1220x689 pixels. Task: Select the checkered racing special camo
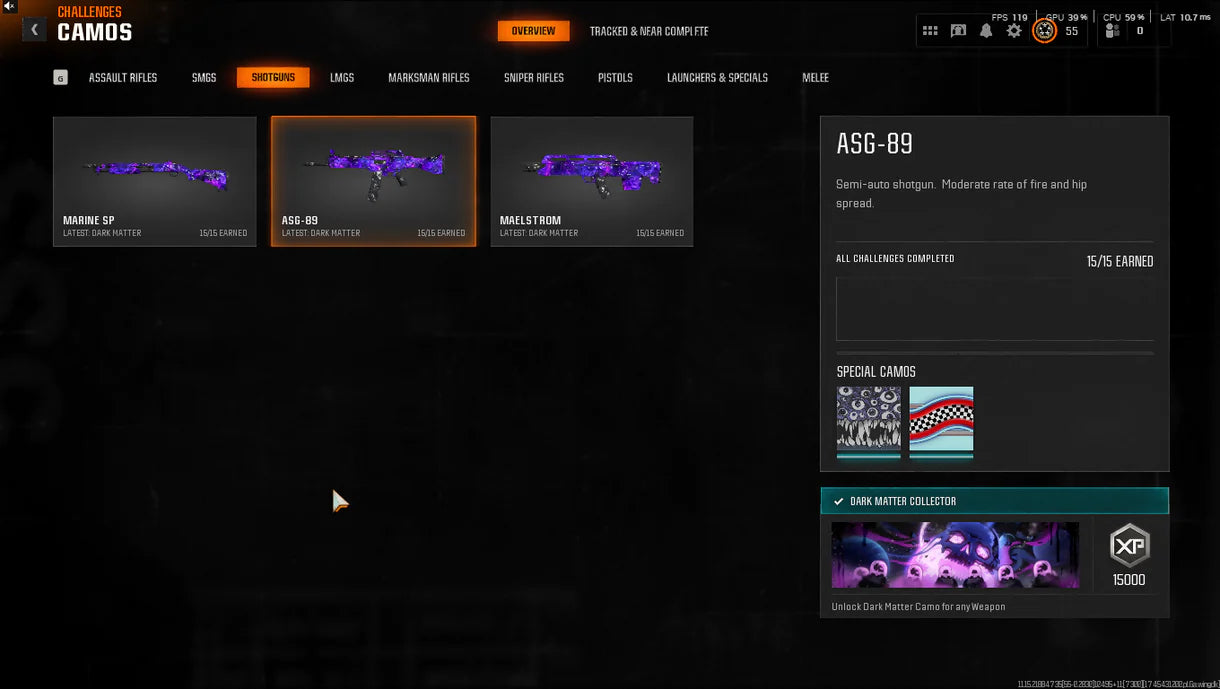pyautogui.click(x=941, y=420)
